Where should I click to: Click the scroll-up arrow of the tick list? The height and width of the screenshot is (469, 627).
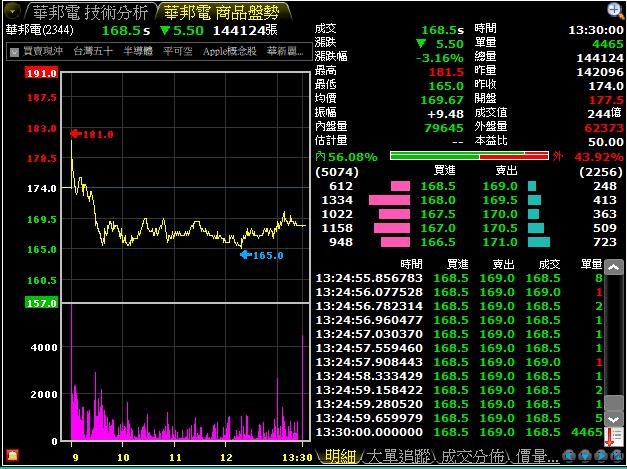[x=614, y=268]
